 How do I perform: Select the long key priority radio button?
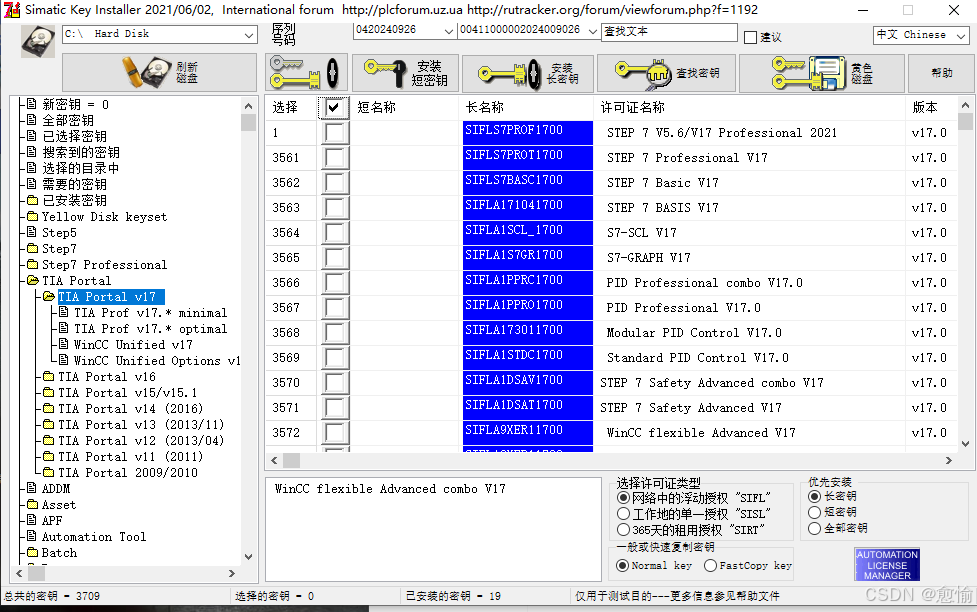814,496
